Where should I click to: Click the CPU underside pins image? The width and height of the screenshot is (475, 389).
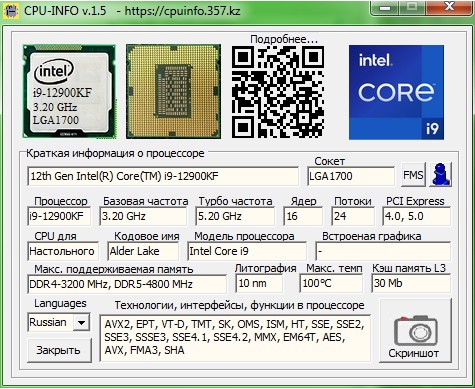click(x=173, y=91)
